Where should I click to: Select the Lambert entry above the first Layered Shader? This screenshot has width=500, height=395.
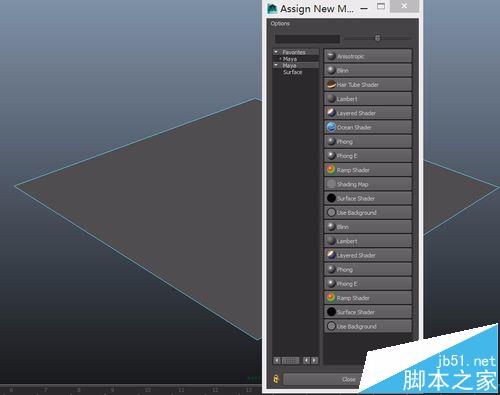point(368,99)
